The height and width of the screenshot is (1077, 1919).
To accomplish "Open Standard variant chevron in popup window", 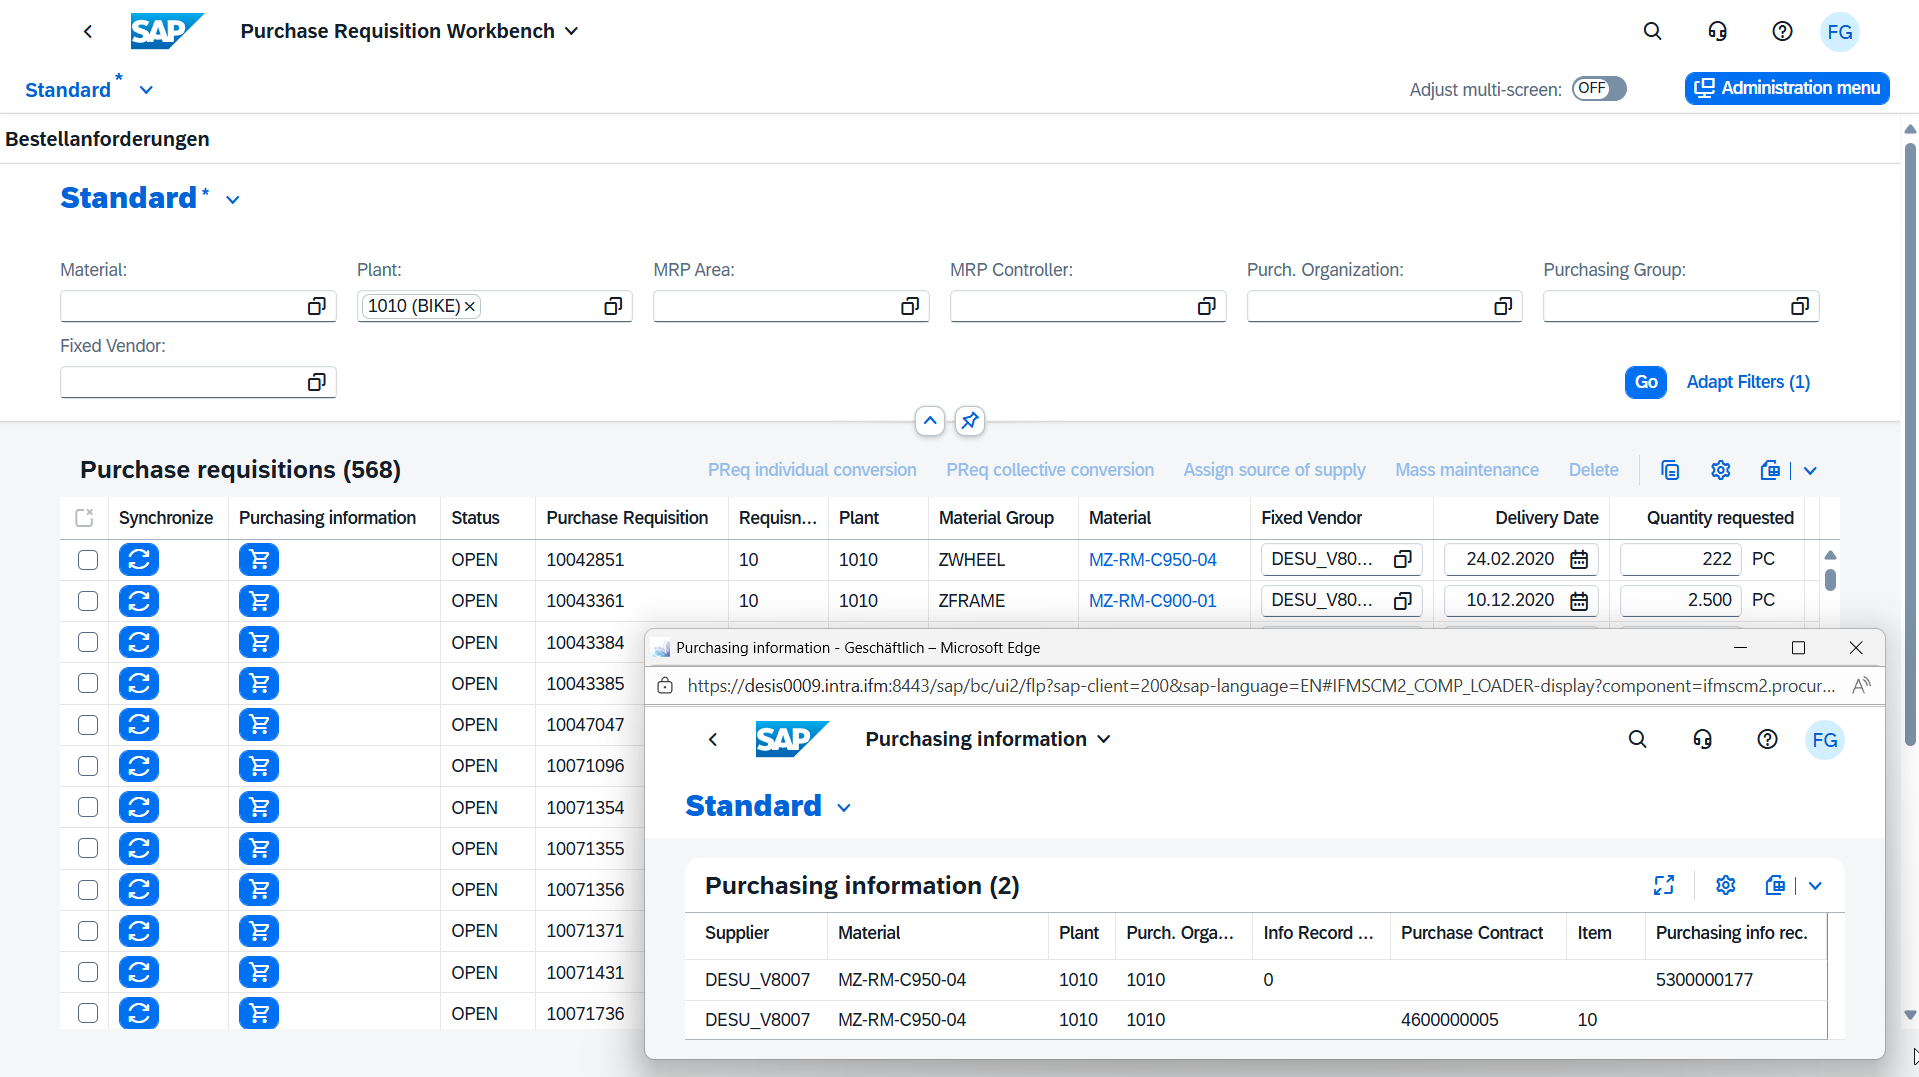I will (x=844, y=808).
